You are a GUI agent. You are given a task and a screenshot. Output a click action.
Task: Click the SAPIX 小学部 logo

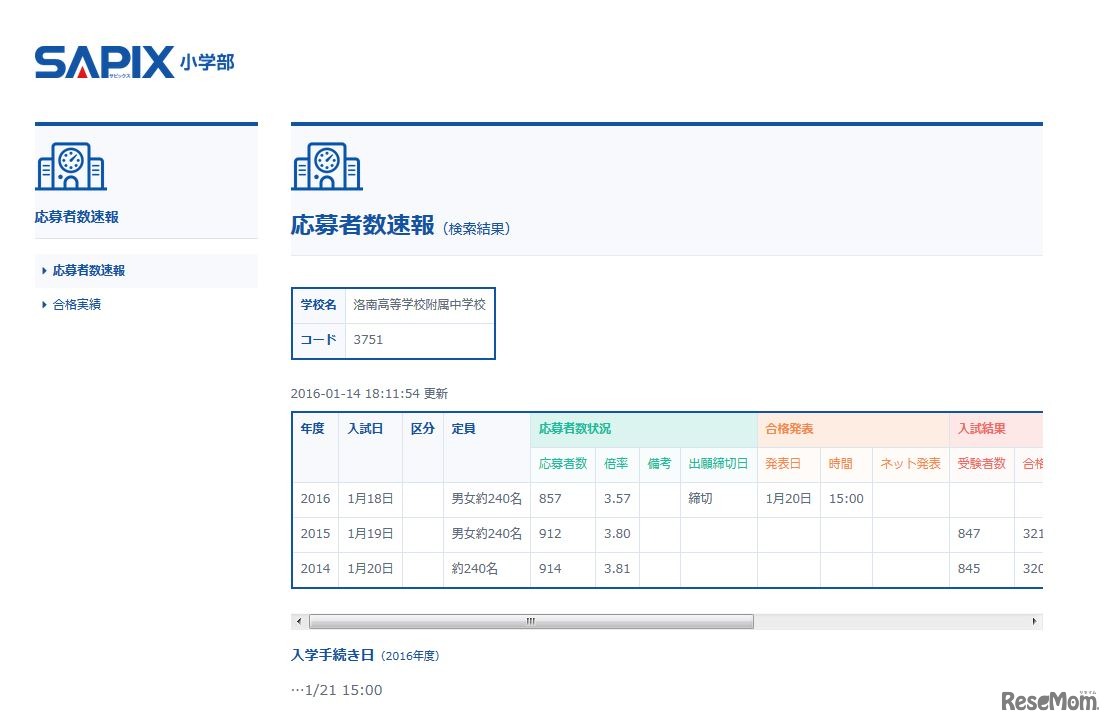(134, 62)
